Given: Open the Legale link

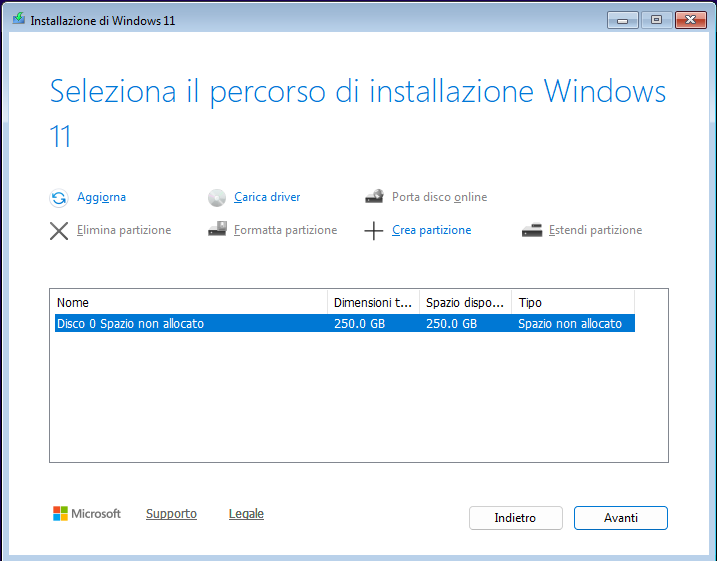Looking at the screenshot, I should tap(246, 514).
